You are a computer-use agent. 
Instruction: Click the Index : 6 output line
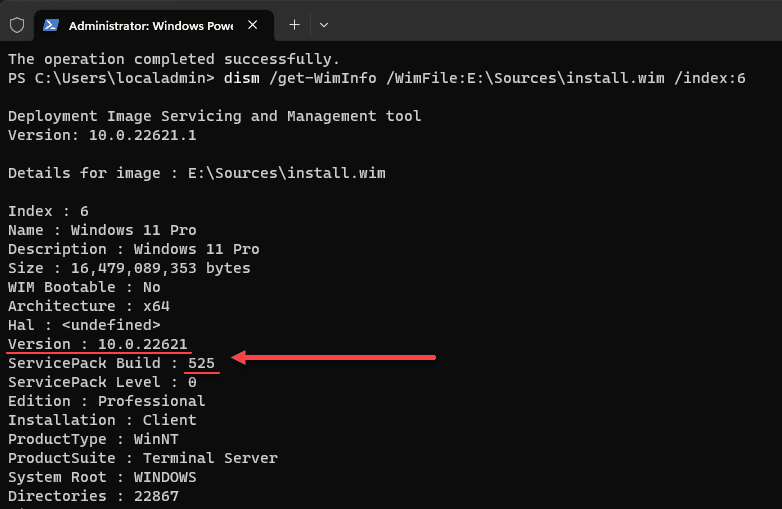[48, 211]
